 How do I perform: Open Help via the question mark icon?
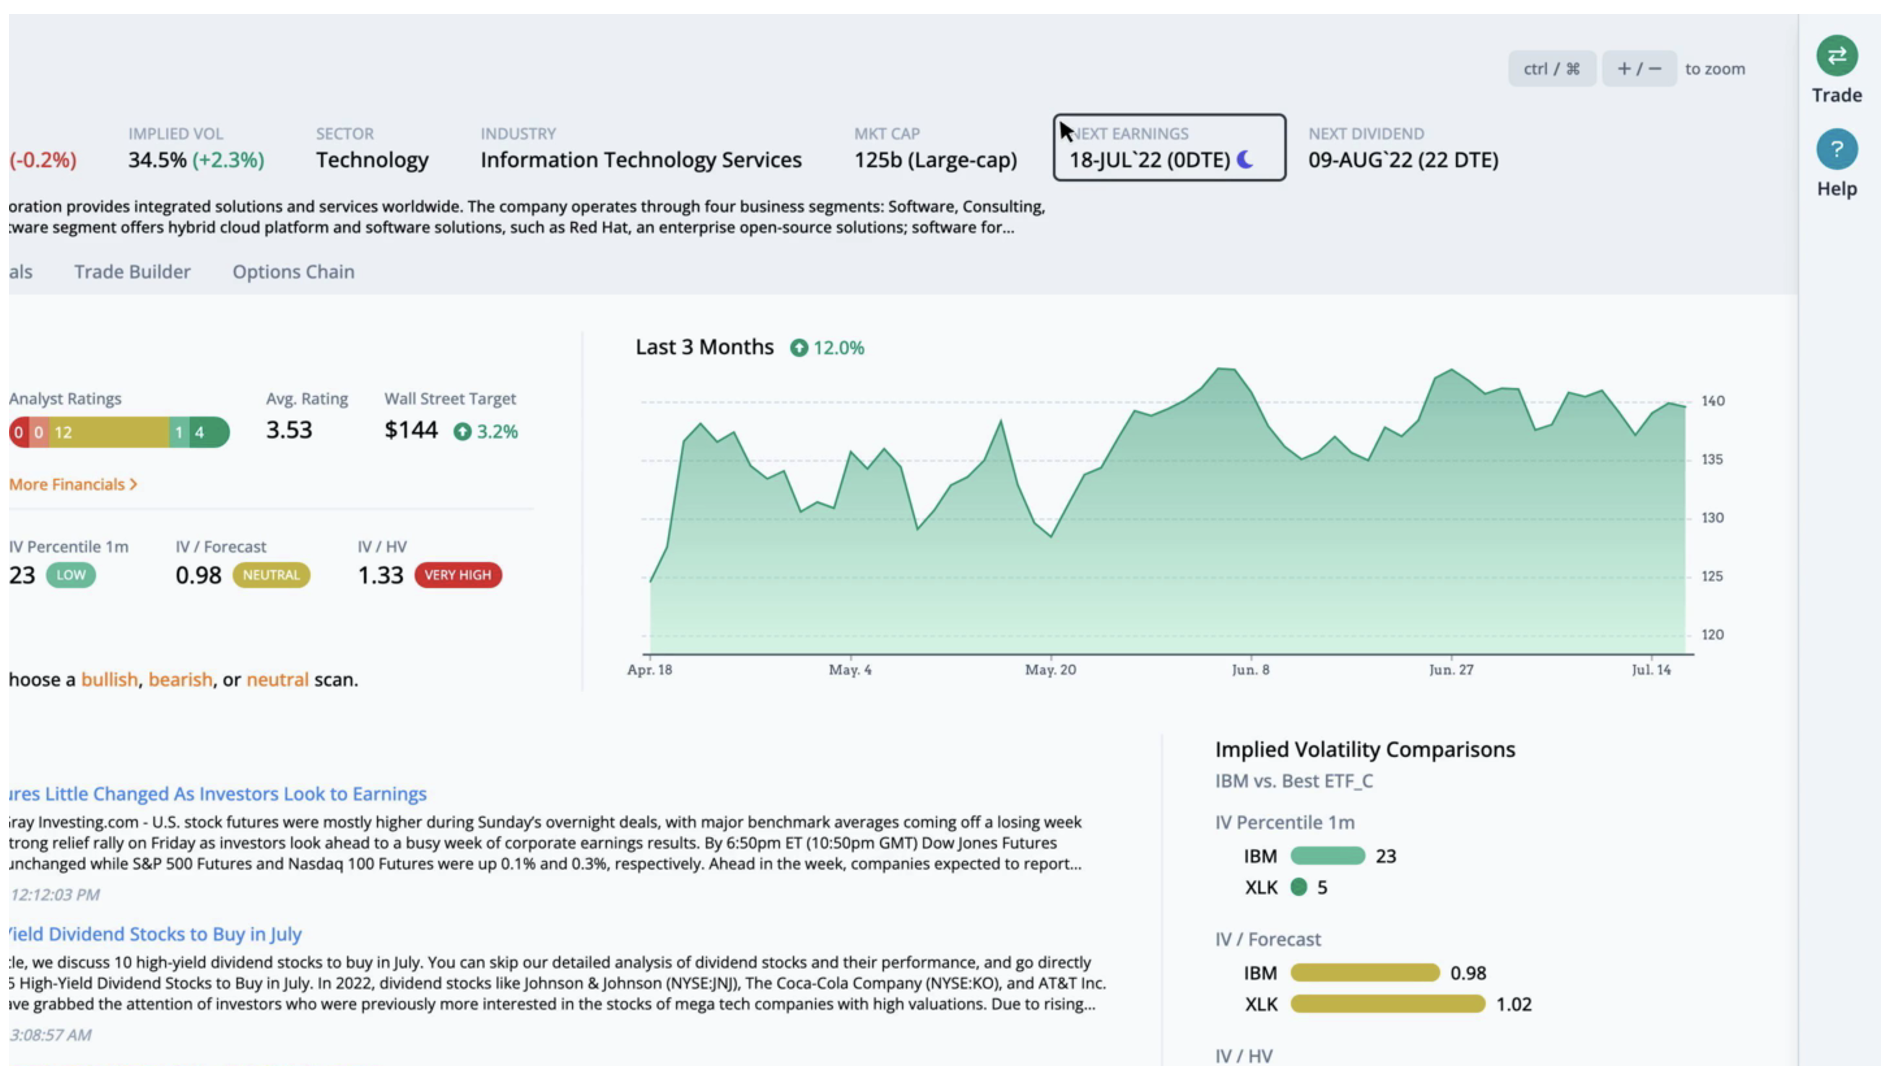pyautogui.click(x=1836, y=150)
